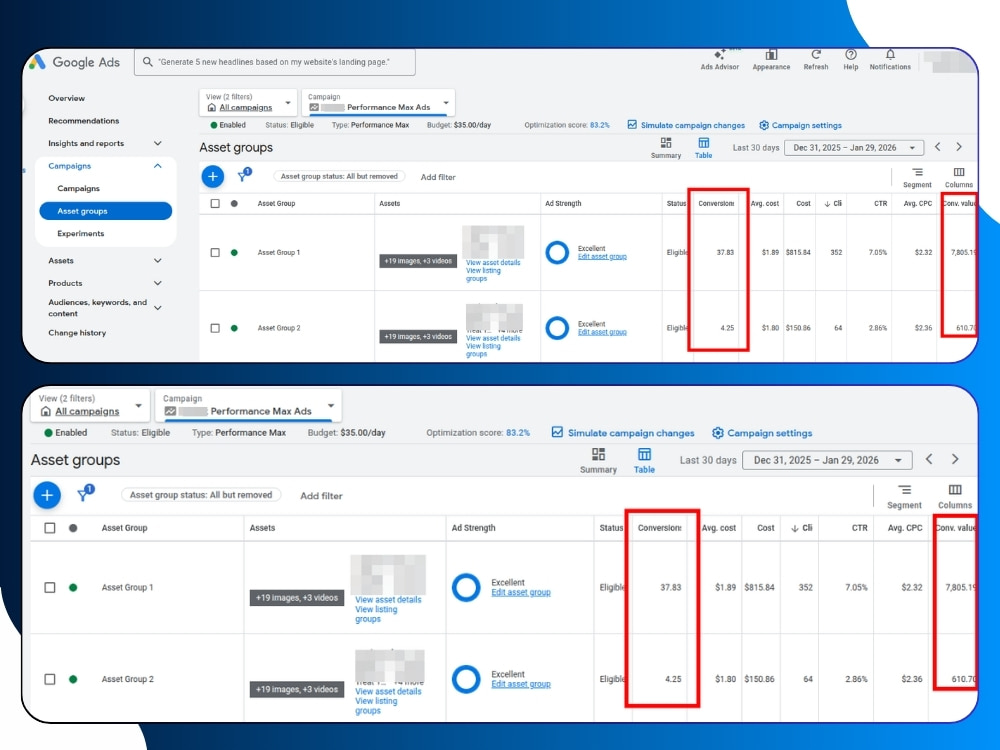Click filter funnel icon in upper screenshot
This screenshot has width=1000, height=750.
pyautogui.click(x=244, y=175)
